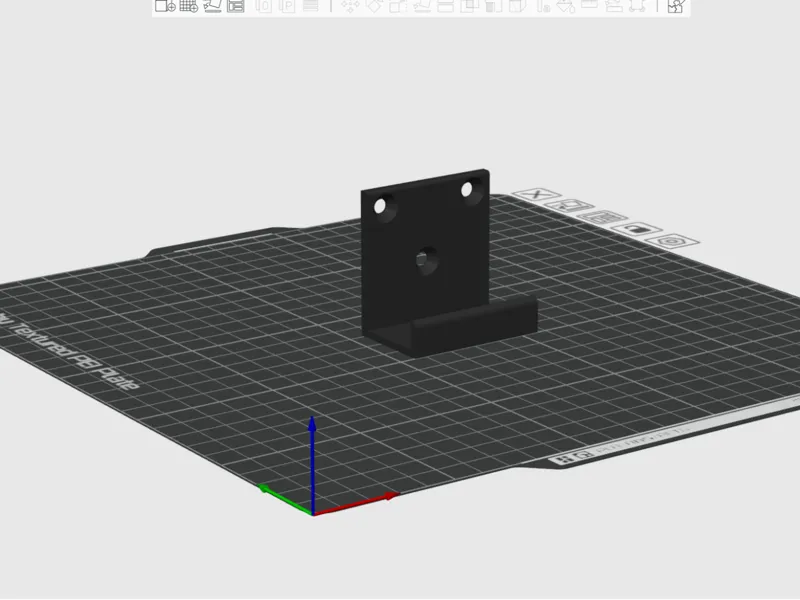Screen dimensions: 800x600
Task: Select the Scale tool in toolbar
Action: 398,6
